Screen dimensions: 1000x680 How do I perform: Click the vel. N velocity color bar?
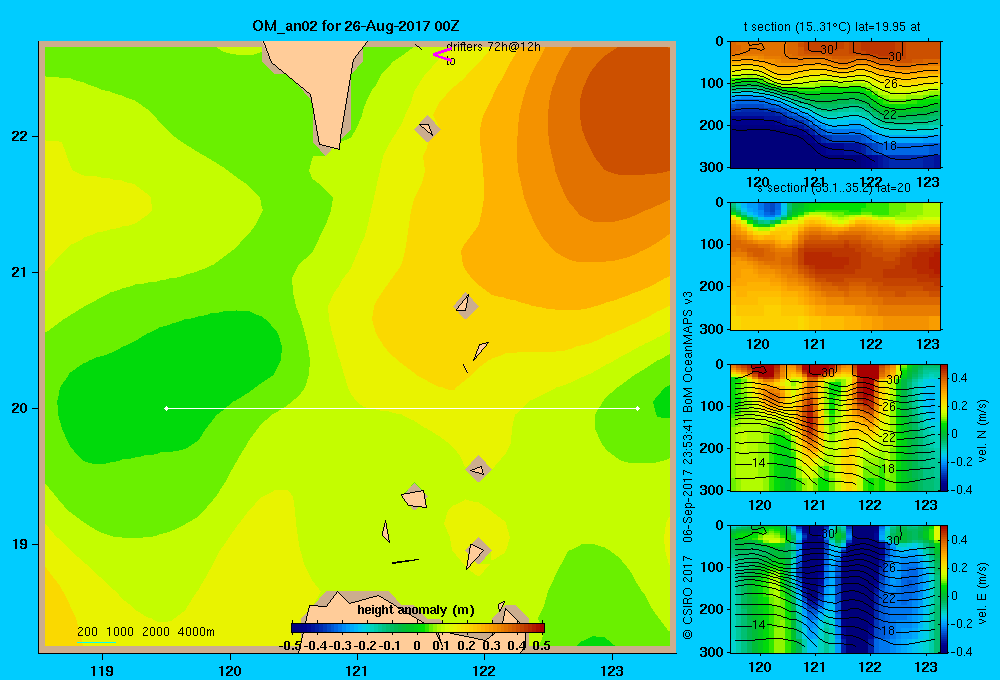[944, 427]
